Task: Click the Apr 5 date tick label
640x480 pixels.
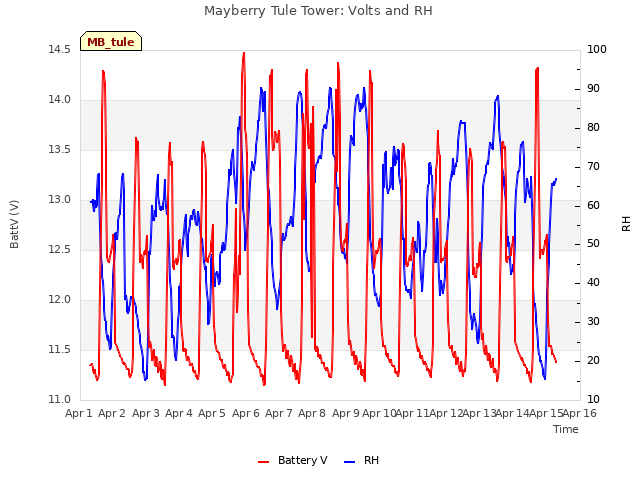Action: coord(212,413)
